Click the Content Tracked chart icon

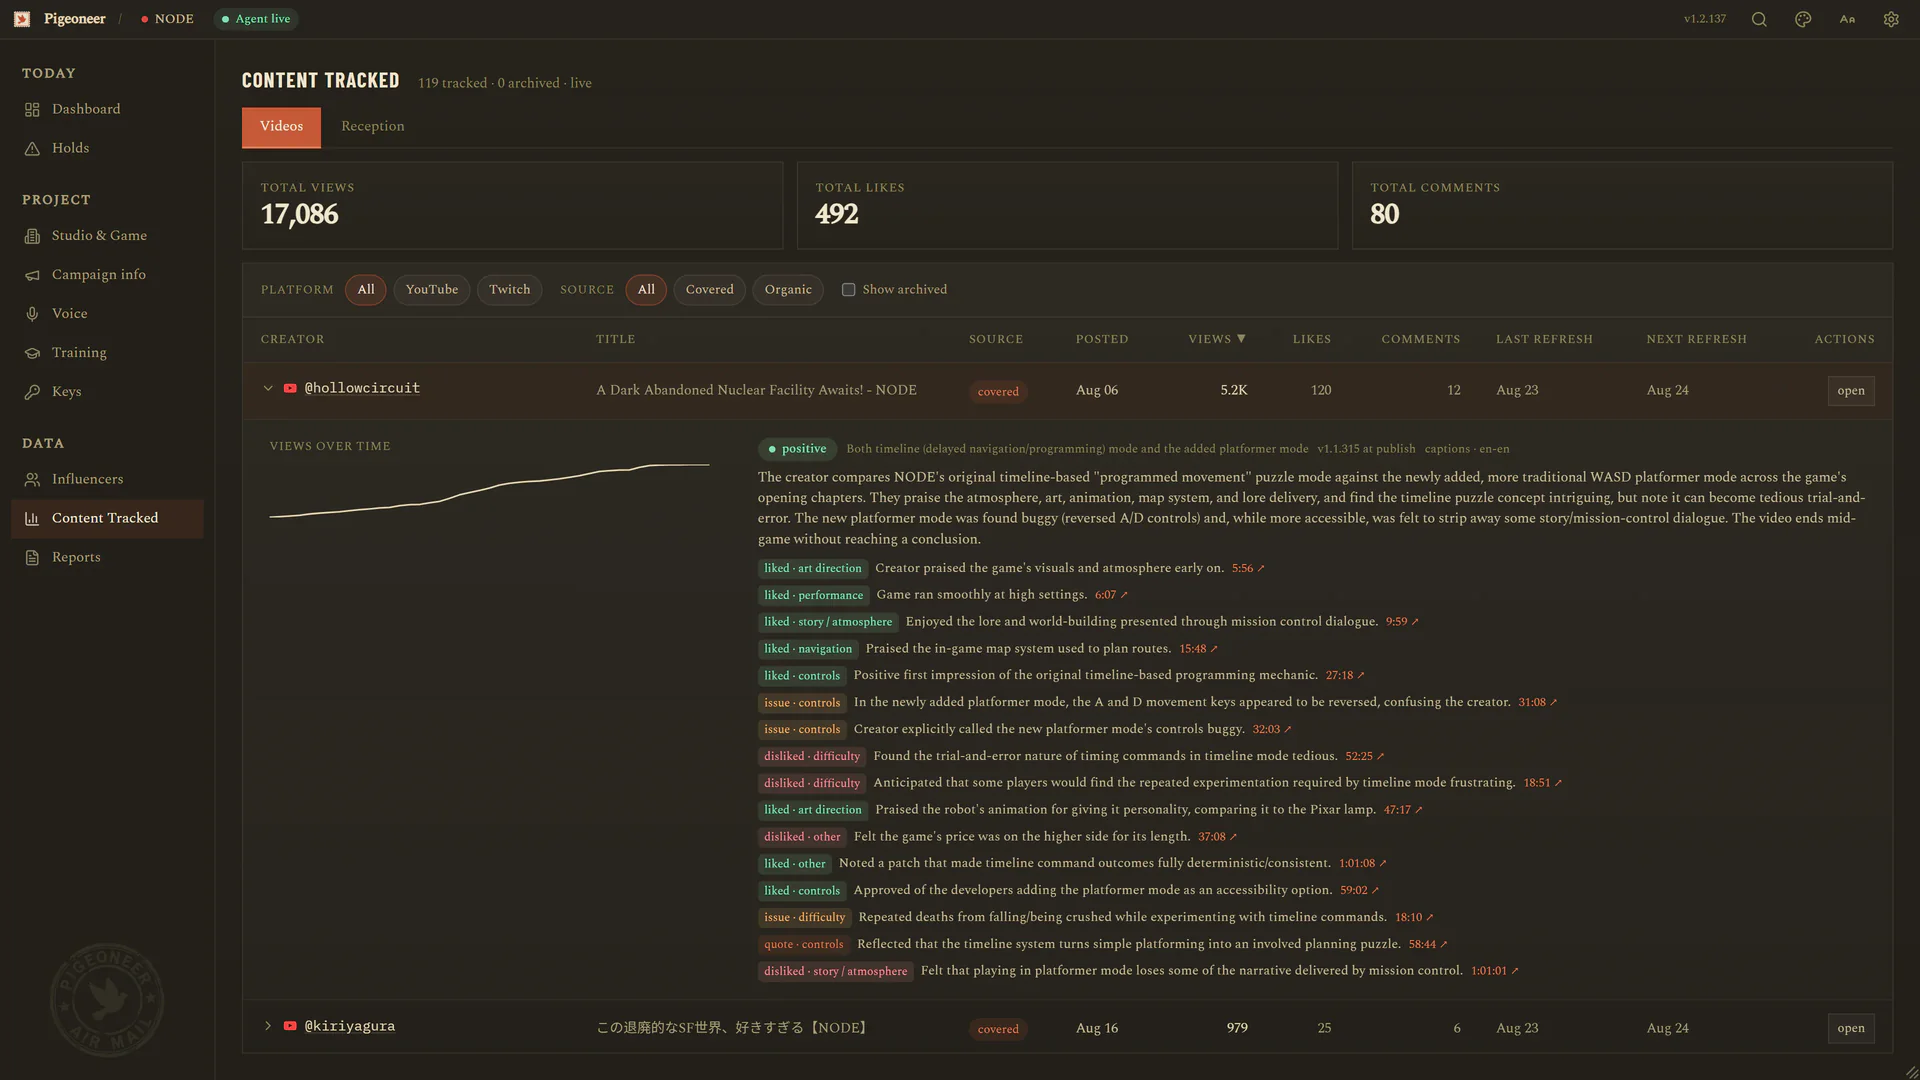pyautogui.click(x=32, y=519)
